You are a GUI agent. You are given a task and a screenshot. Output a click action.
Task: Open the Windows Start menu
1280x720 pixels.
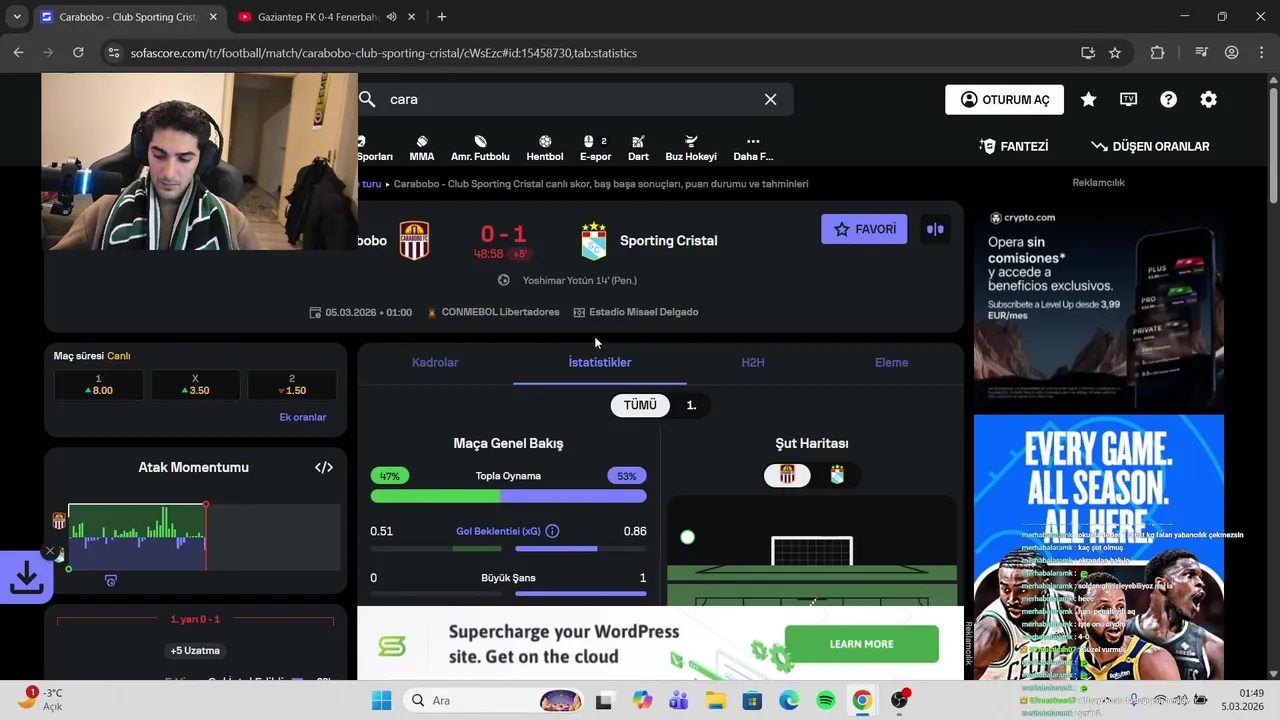[x=381, y=700]
